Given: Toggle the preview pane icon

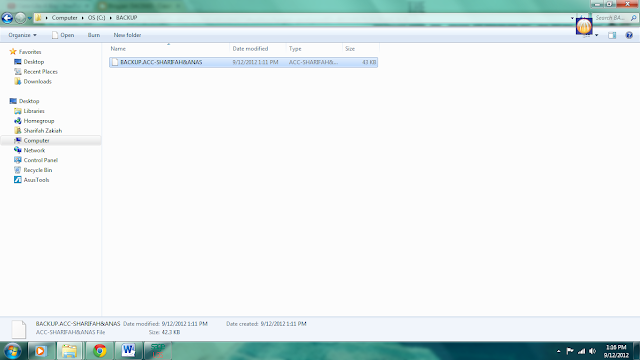Looking at the screenshot, I should 612,36.
